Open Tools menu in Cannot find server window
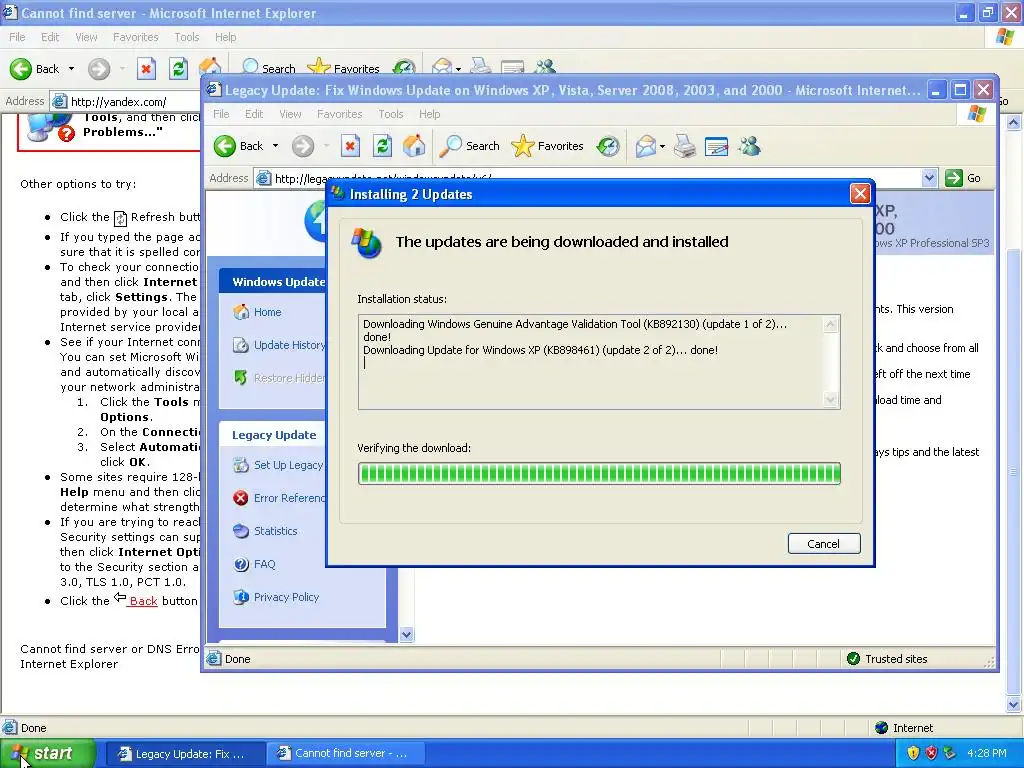This screenshot has width=1024, height=768. point(186,37)
